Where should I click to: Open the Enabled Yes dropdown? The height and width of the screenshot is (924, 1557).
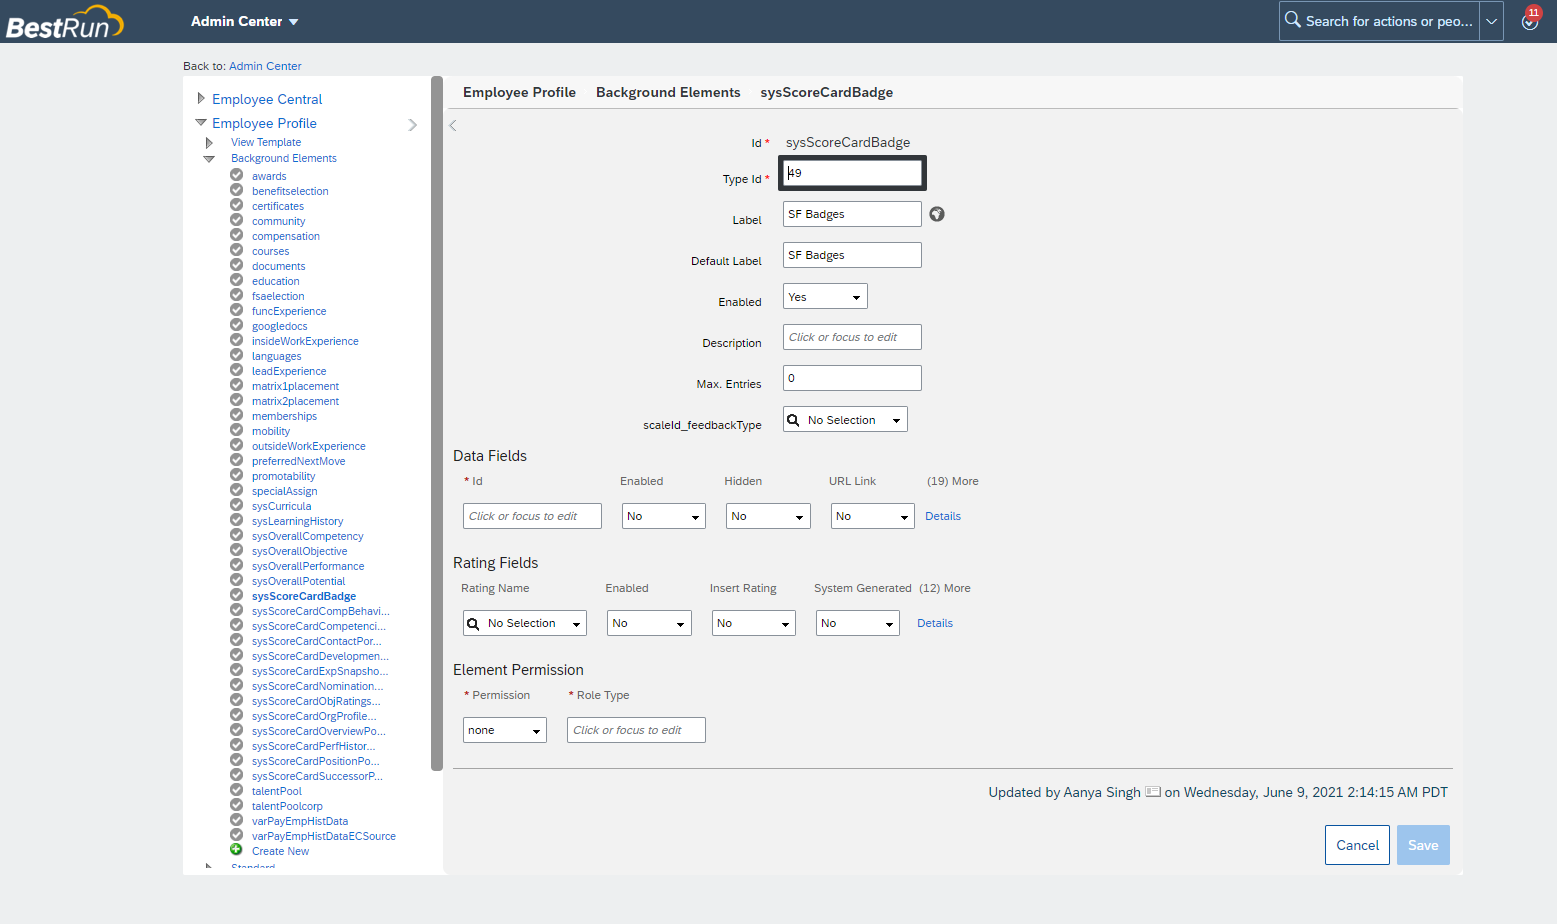[x=825, y=297]
